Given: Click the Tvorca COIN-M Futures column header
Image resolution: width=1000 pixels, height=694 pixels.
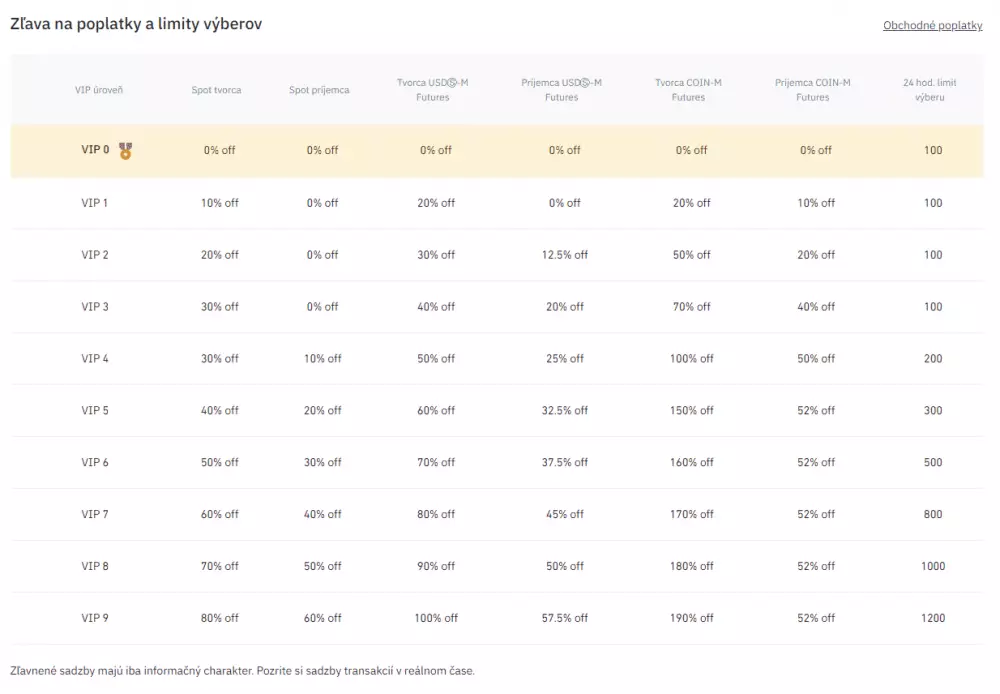Looking at the screenshot, I should [690, 89].
